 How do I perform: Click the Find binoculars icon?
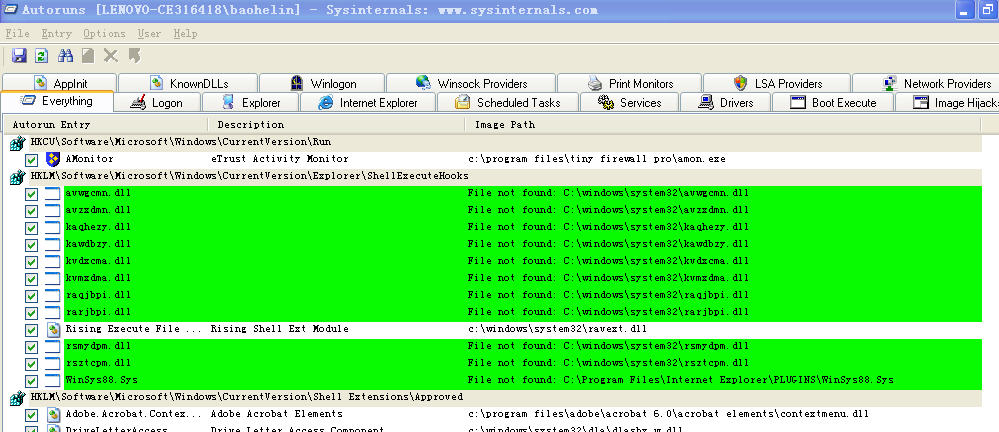click(x=65, y=56)
